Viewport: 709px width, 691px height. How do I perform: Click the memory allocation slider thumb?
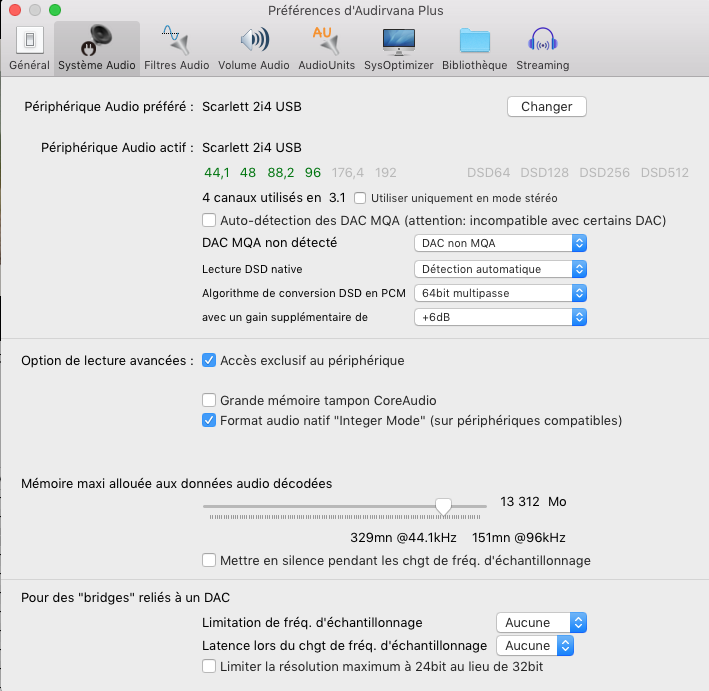pyautogui.click(x=443, y=506)
